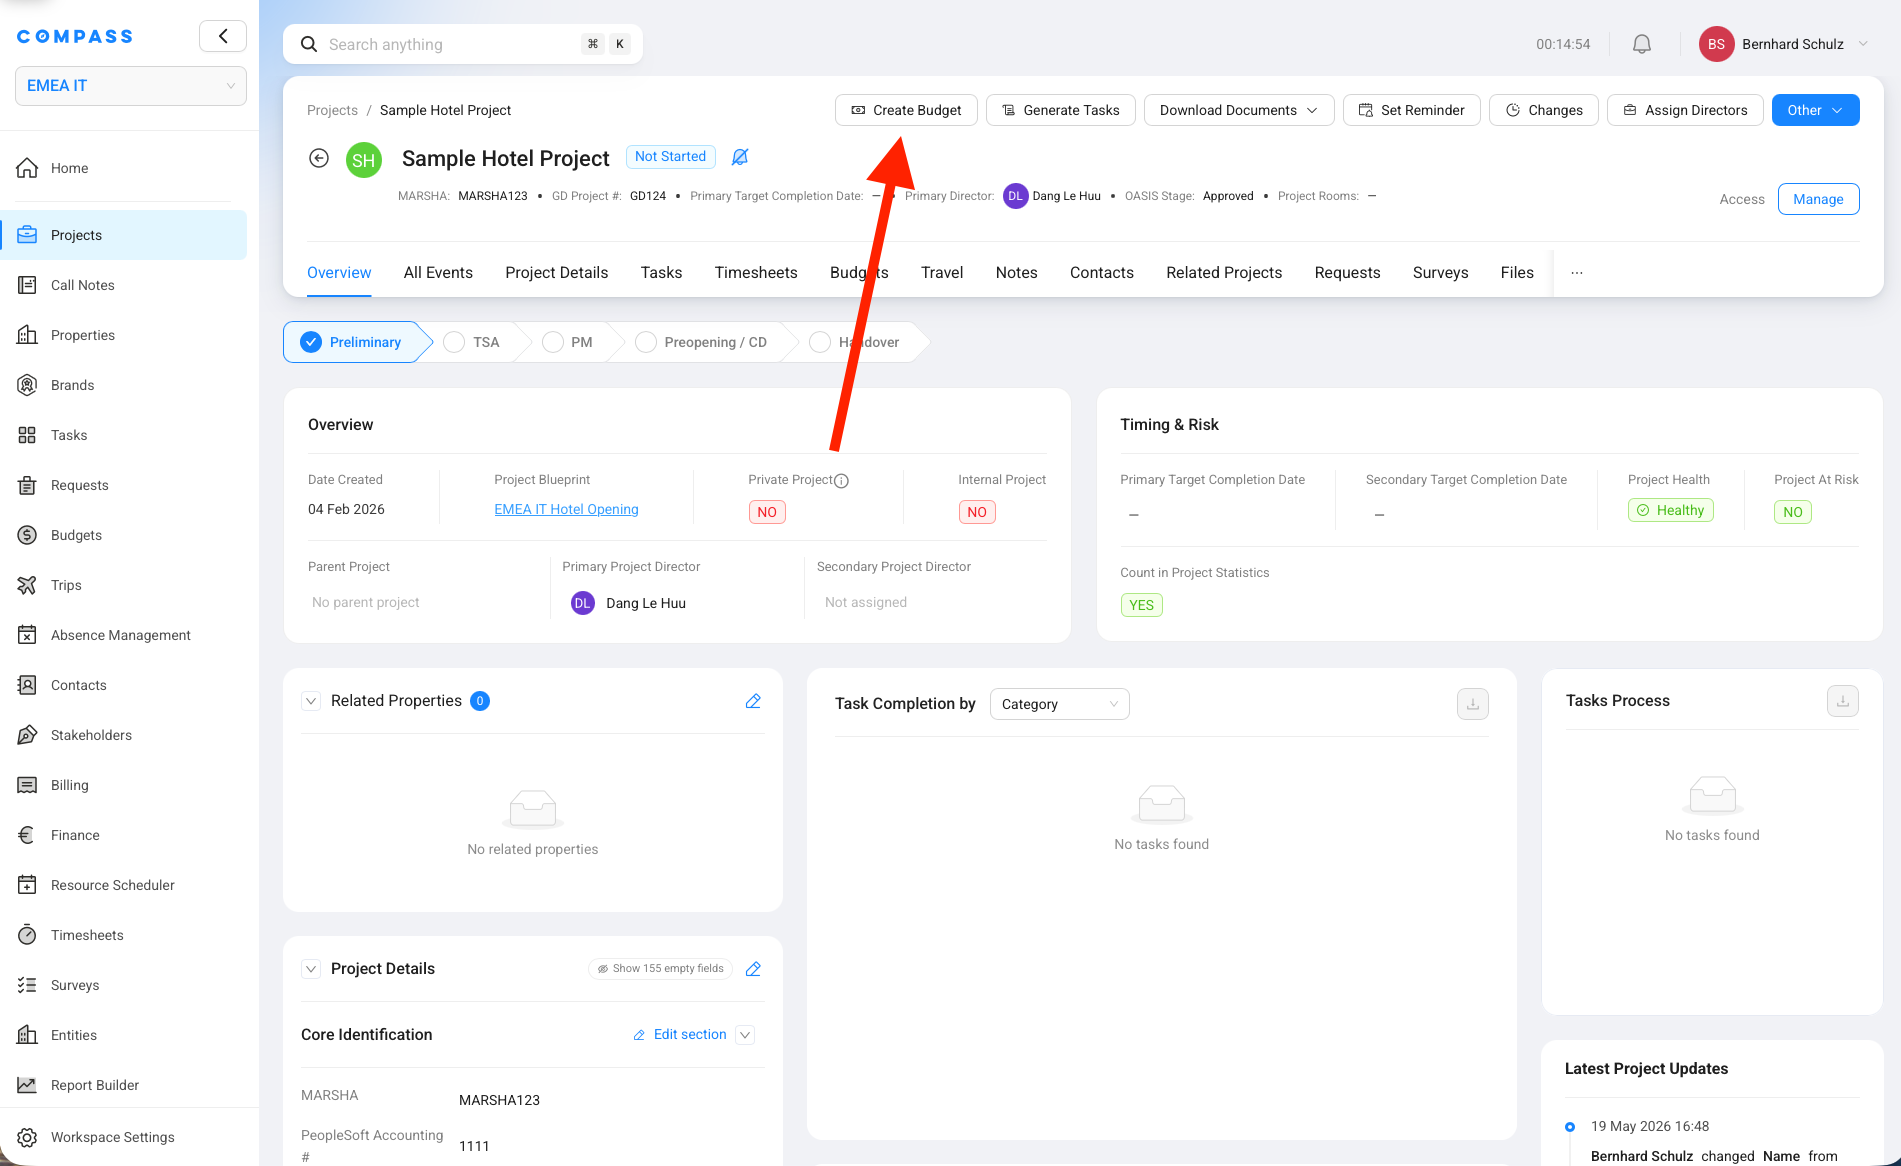The height and width of the screenshot is (1166, 1901).
Task: Edit Related Properties with the pencil icon
Action: 753,701
